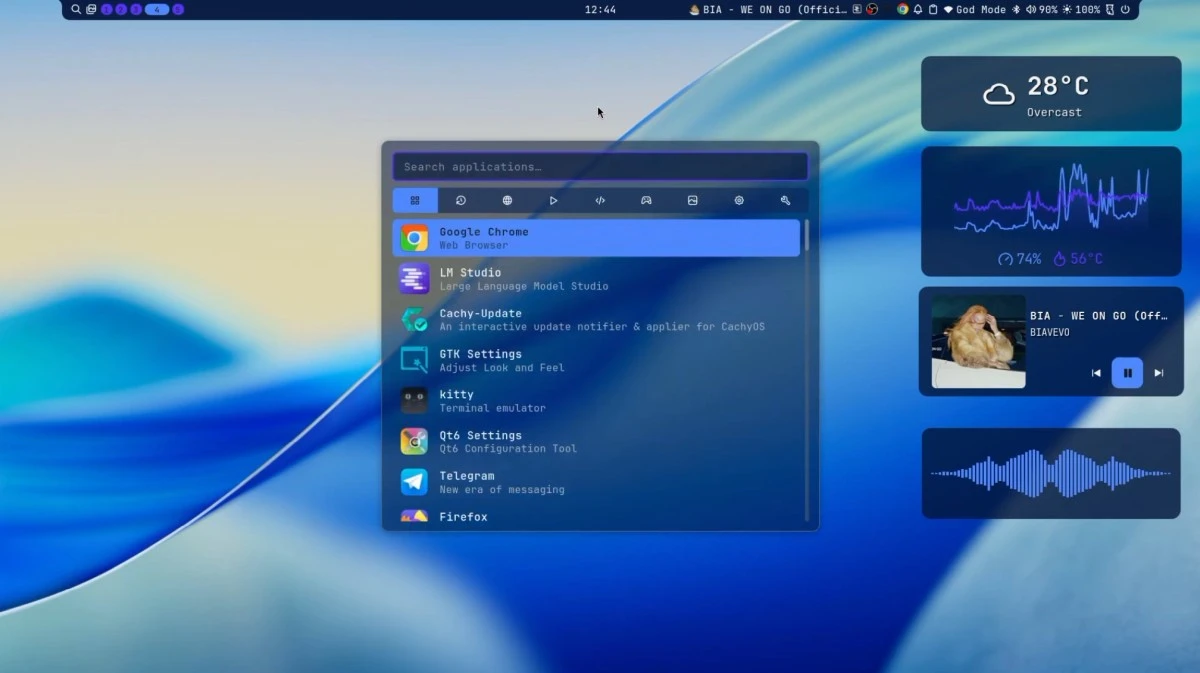This screenshot has width=1200, height=673.
Task: Select the Development code category tab
Action: (x=600, y=200)
